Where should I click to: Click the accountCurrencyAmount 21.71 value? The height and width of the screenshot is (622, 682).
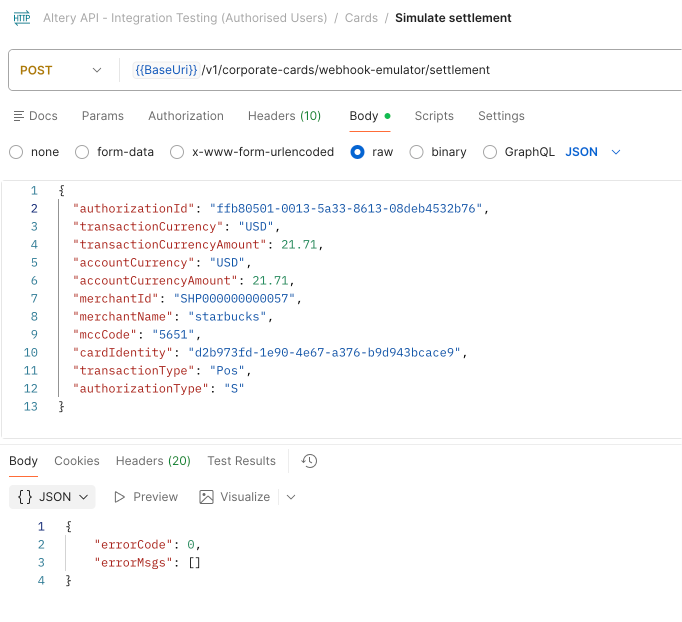[x=270, y=281]
